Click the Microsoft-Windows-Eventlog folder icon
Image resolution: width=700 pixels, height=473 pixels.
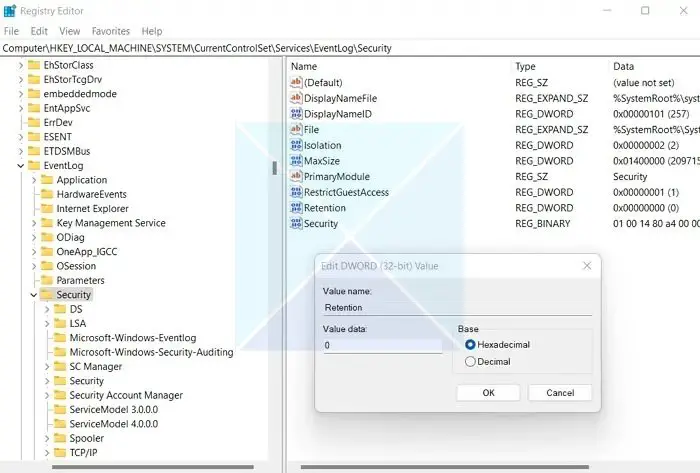pyautogui.click(x=60, y=338)
